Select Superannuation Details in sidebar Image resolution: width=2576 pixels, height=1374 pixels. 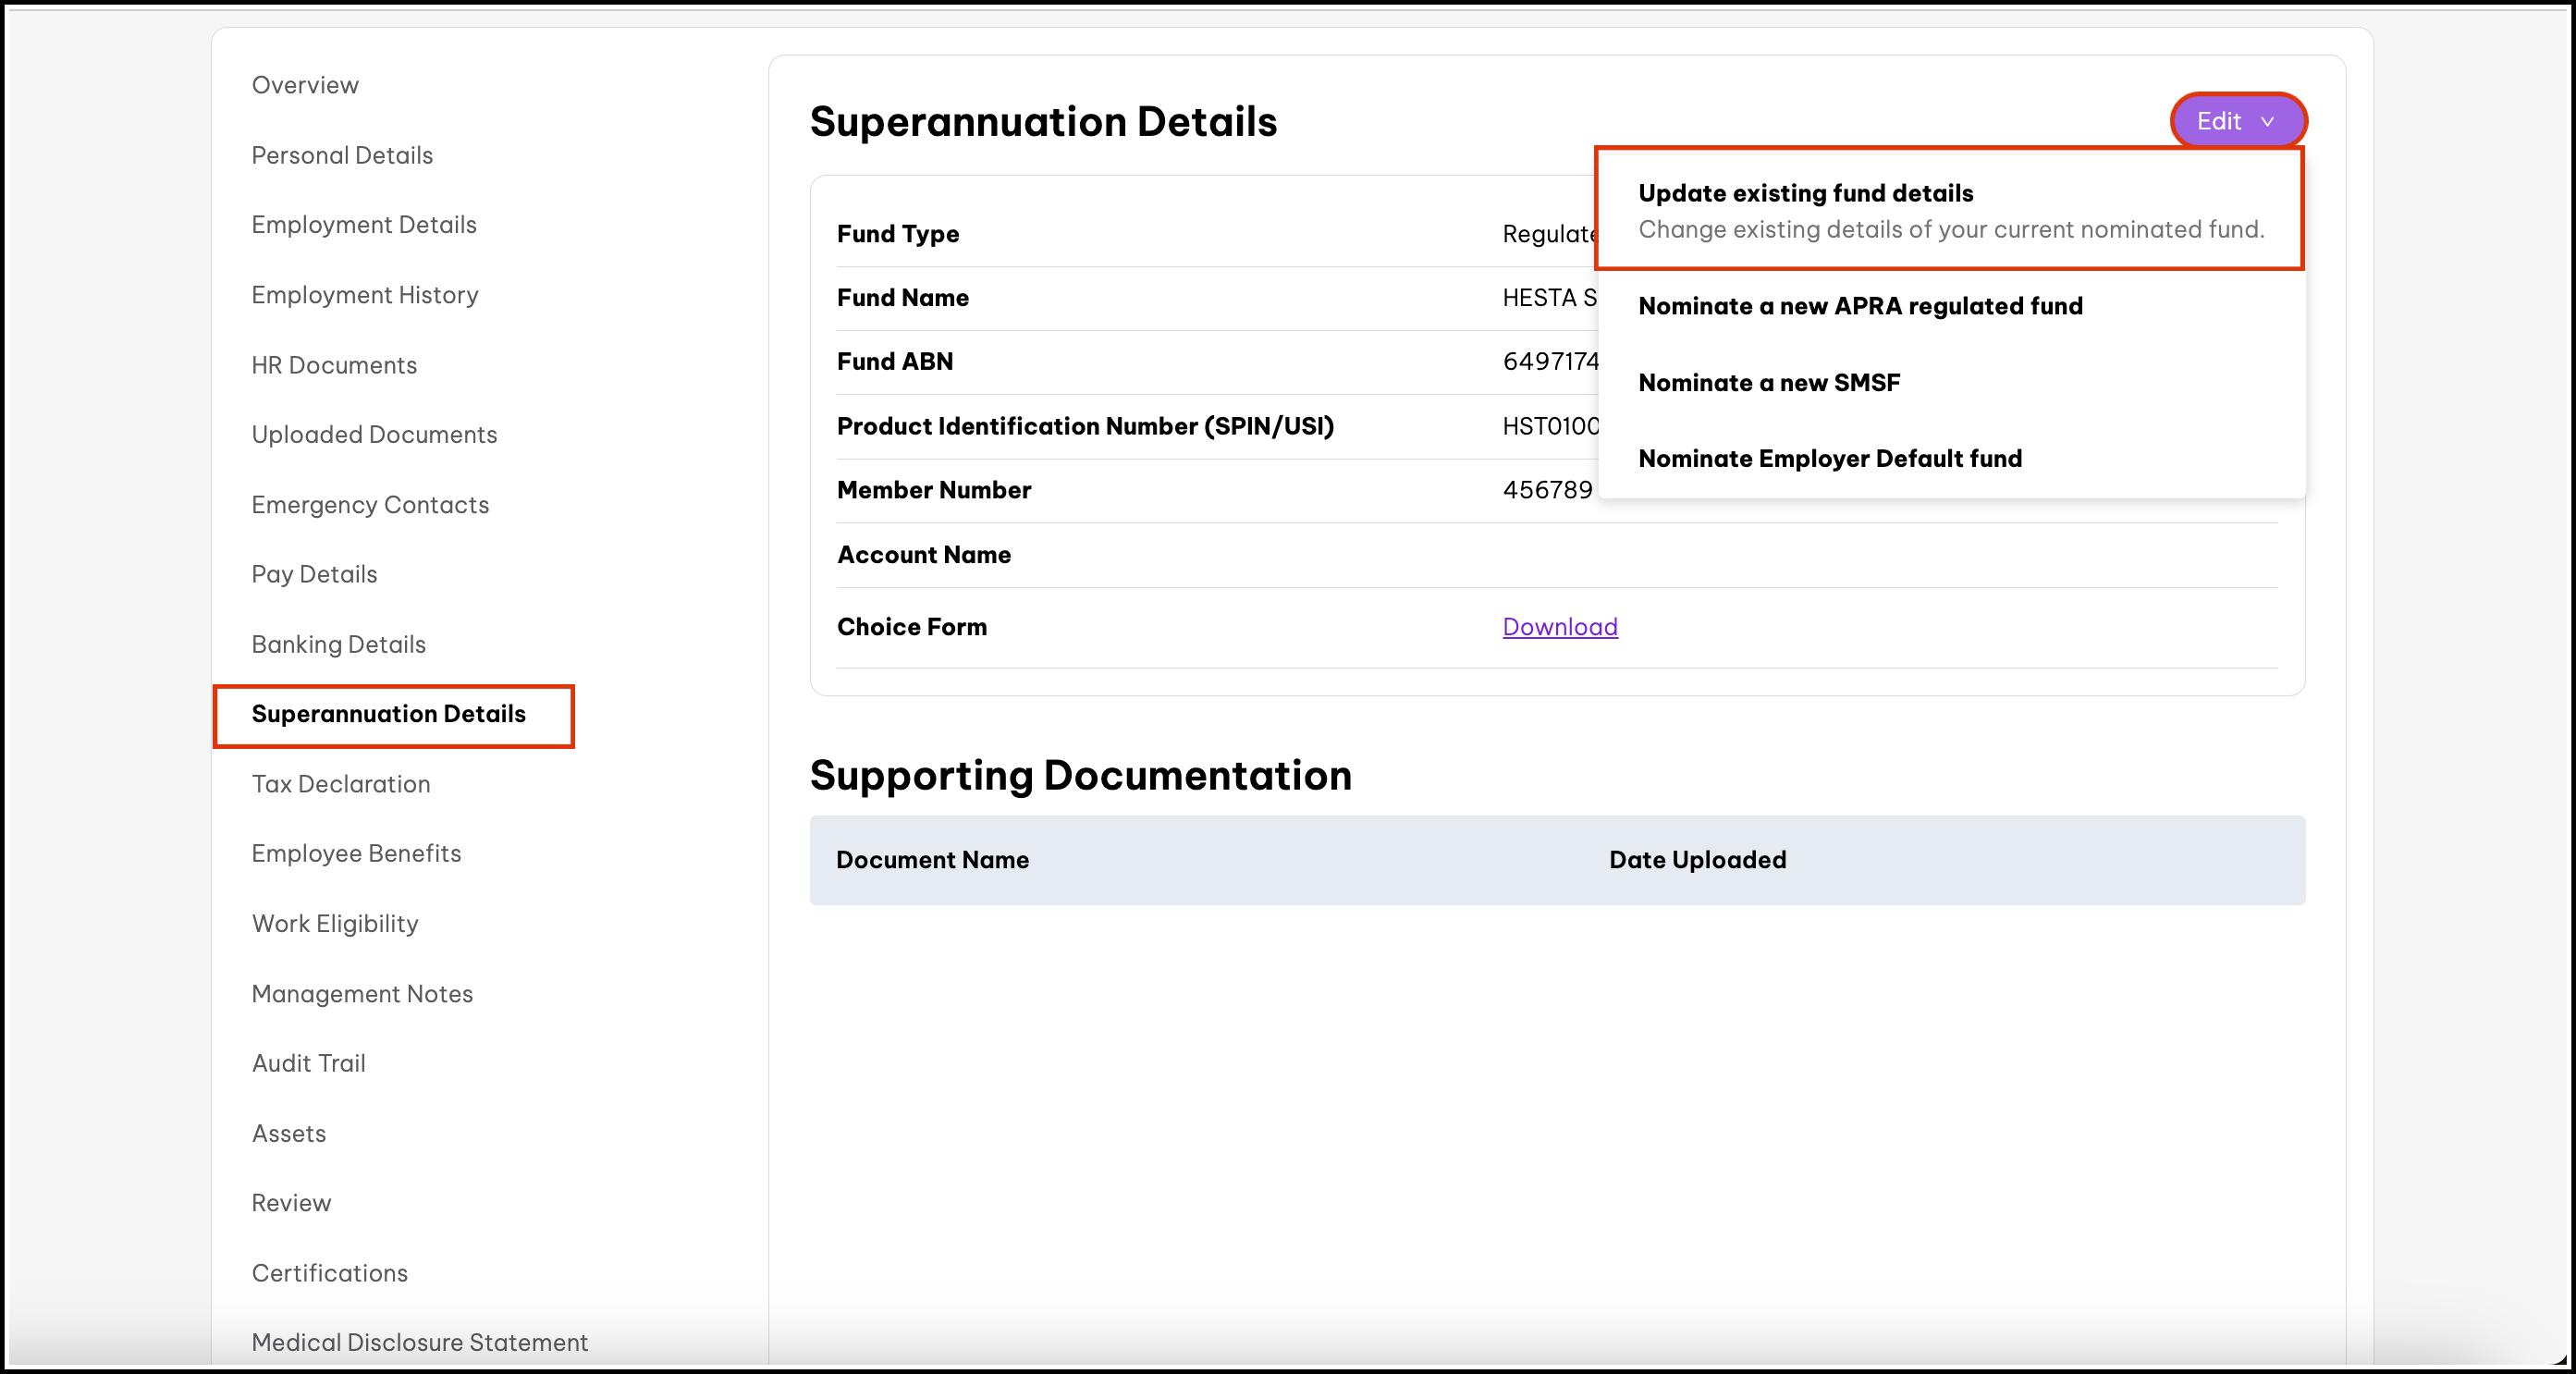(x=388, y=714)
